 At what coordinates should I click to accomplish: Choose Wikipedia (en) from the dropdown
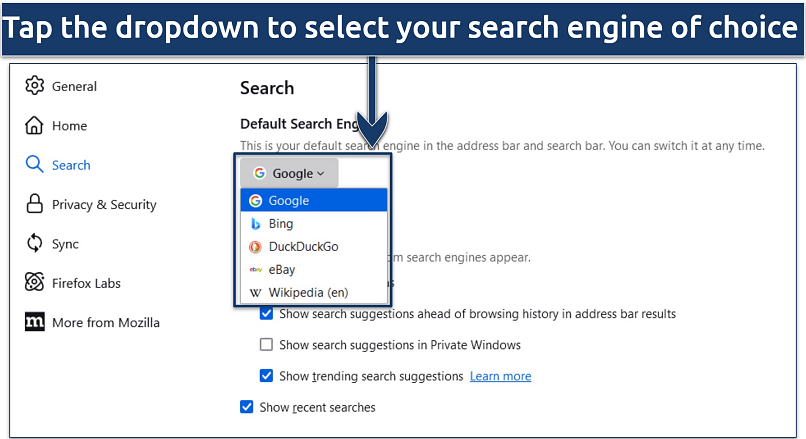[x=308, y=292]
